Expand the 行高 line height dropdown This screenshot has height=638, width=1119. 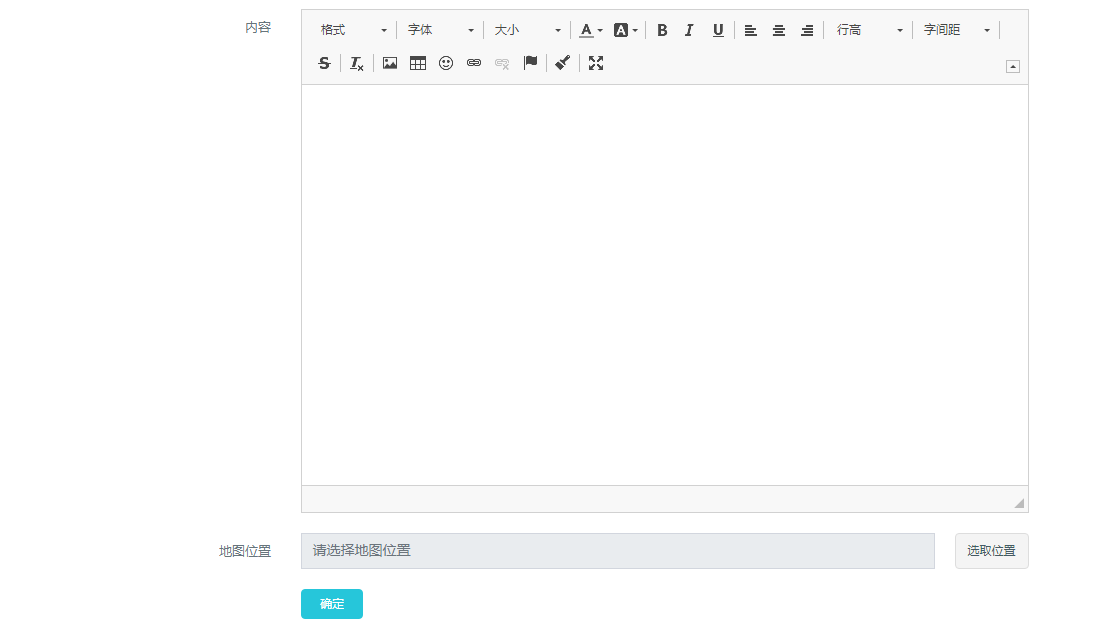click(869, 30)
